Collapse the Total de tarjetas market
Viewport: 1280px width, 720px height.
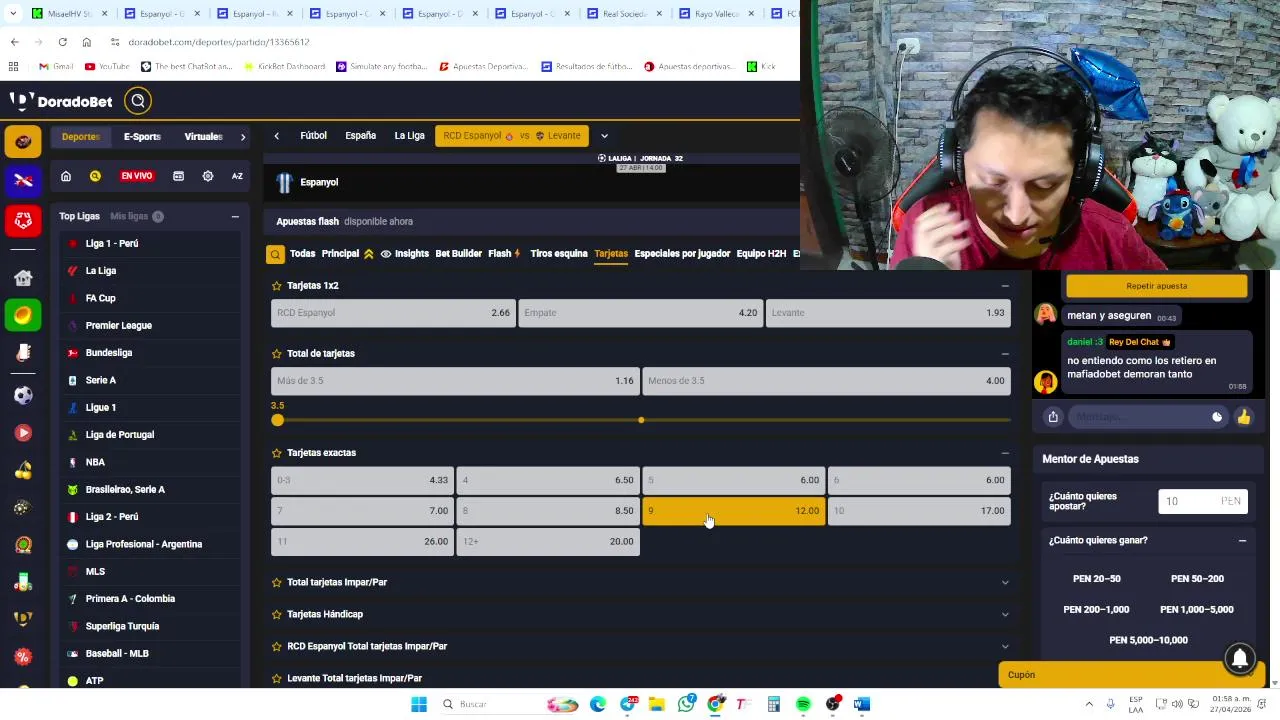pos(1005,354)
